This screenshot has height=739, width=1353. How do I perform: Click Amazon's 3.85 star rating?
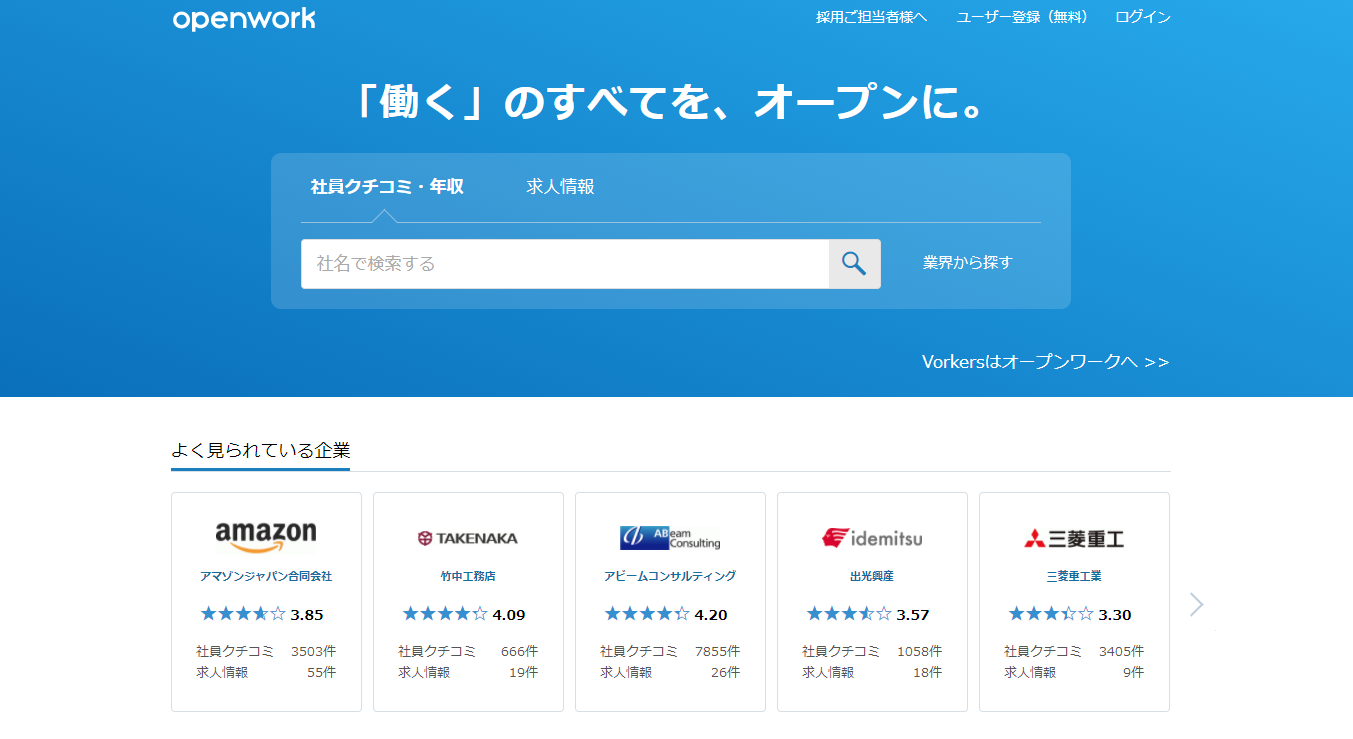pyautogui.click(x=262, y=614)
